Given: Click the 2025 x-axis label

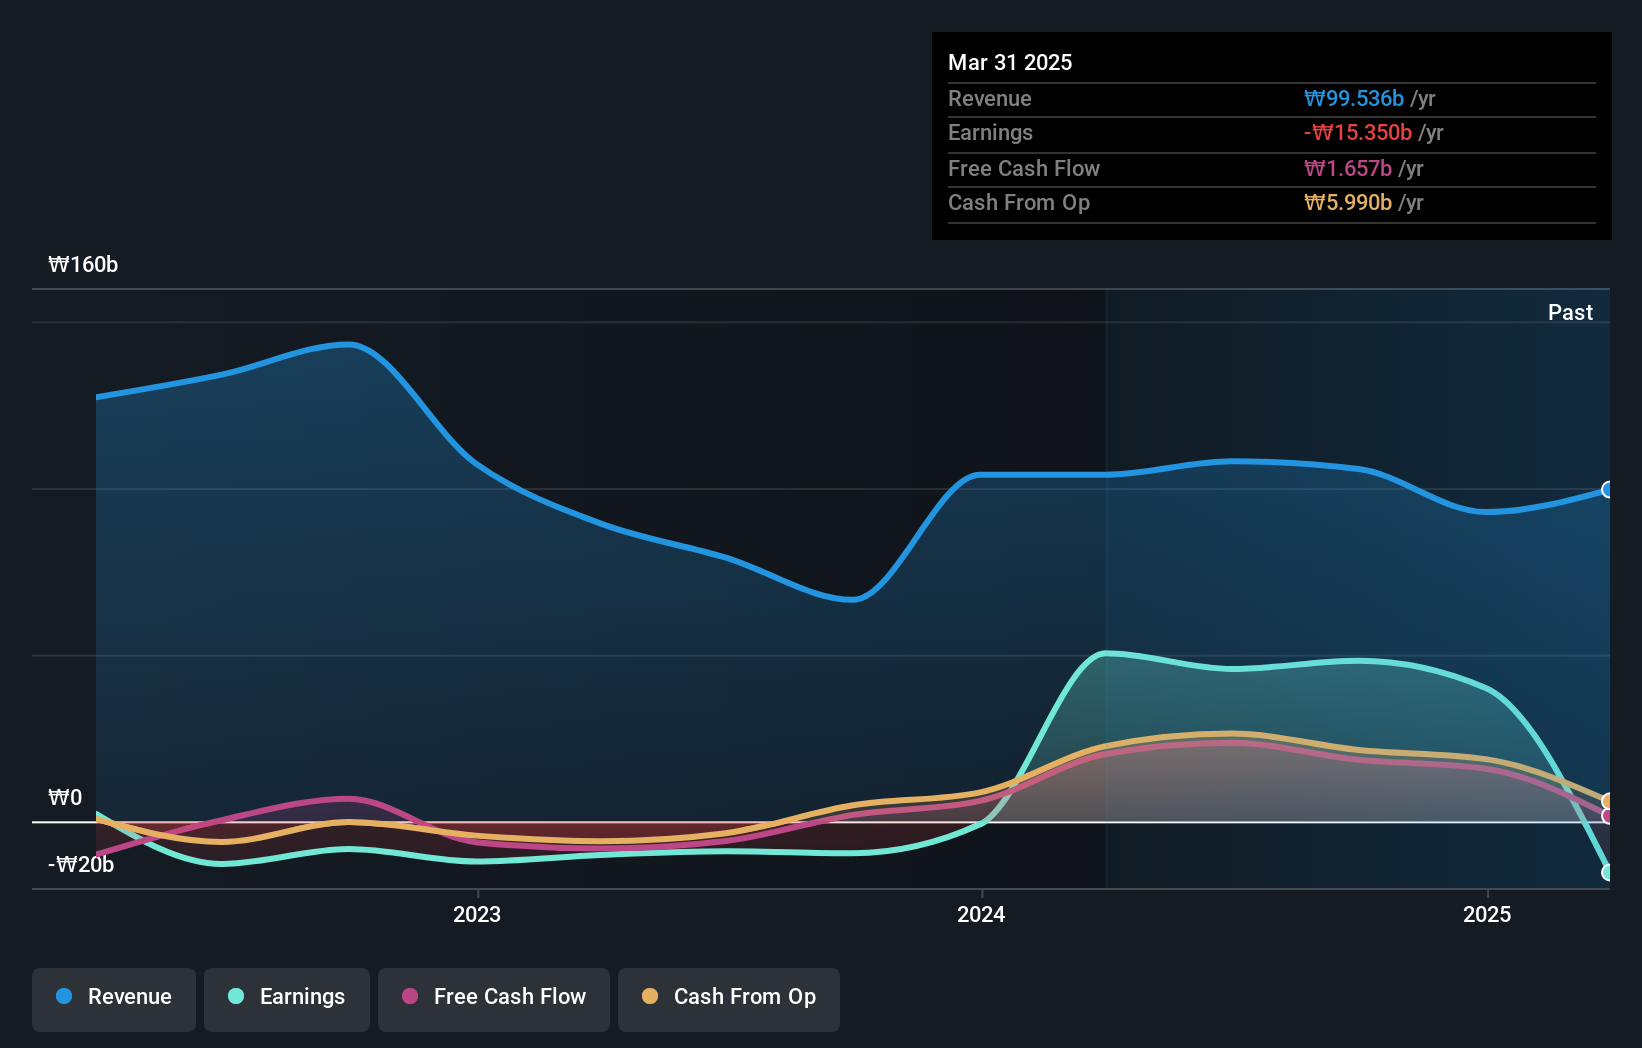Looking at the screenshot, I should [x=1487, y=914].
